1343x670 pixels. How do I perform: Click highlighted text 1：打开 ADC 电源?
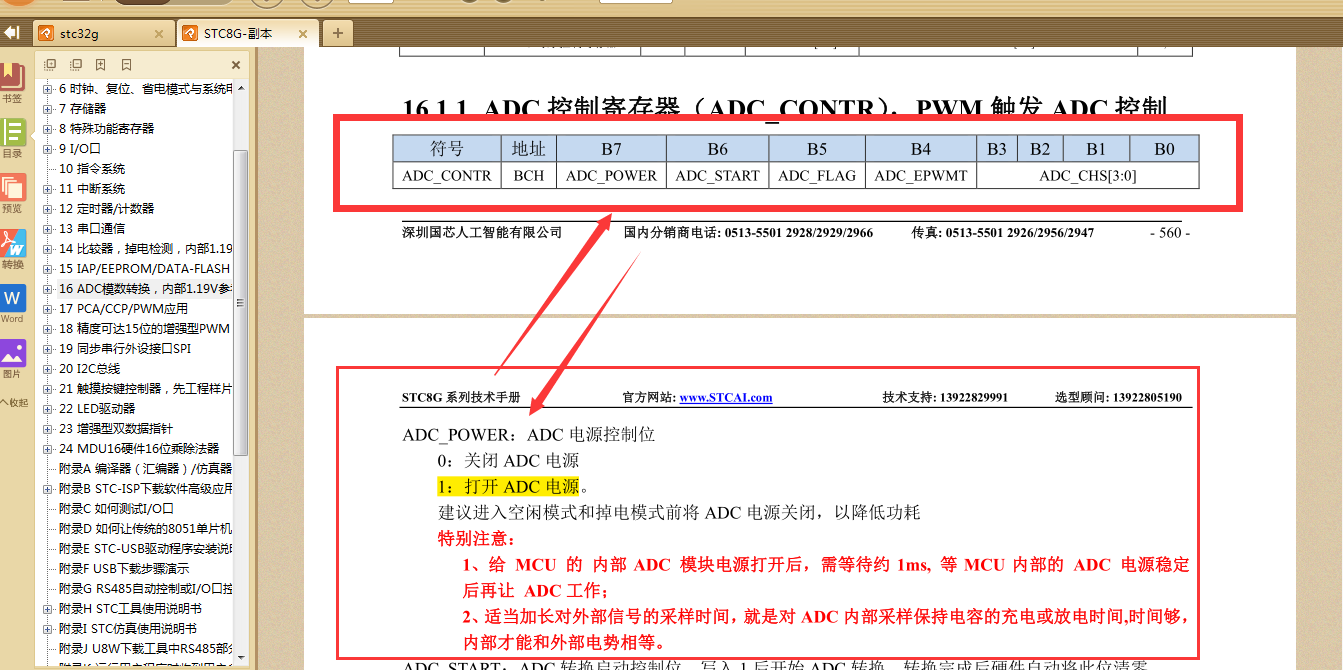click(x=508, y=487)
